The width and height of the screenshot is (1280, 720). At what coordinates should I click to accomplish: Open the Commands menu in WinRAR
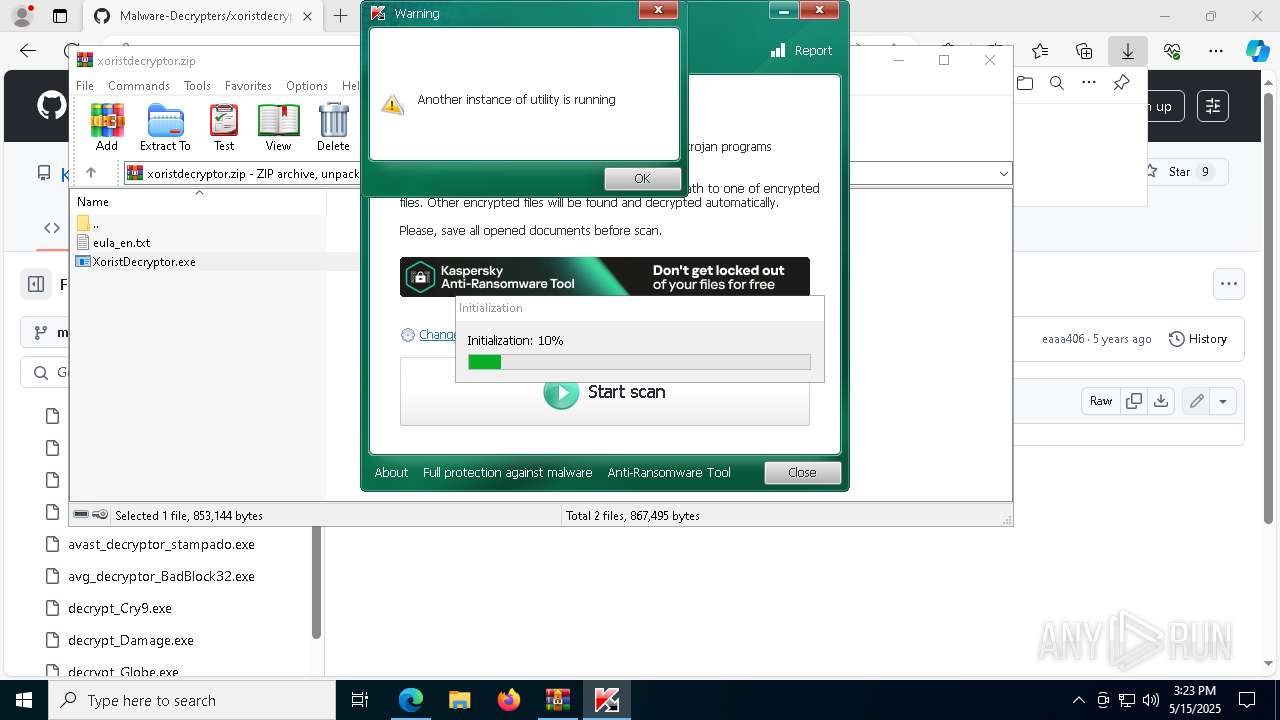coord(139,86)
